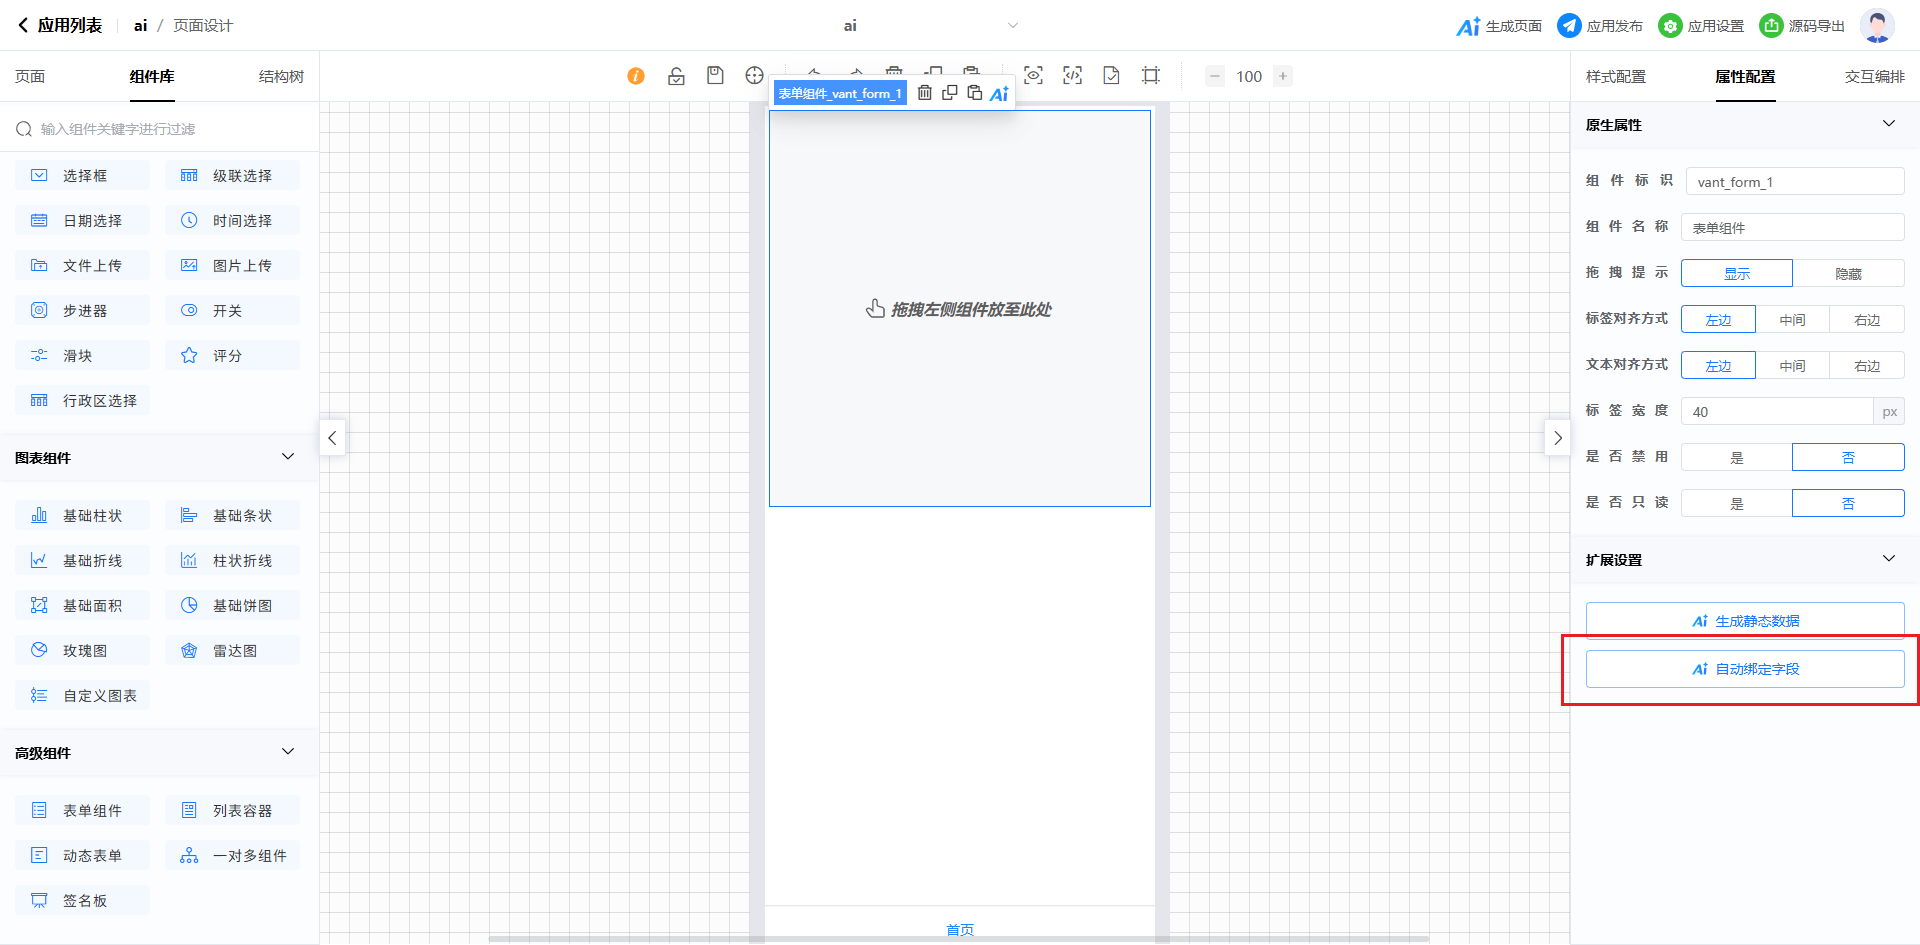
Task: Delete the selected vant_form_1 component
Action: (925, 93)
